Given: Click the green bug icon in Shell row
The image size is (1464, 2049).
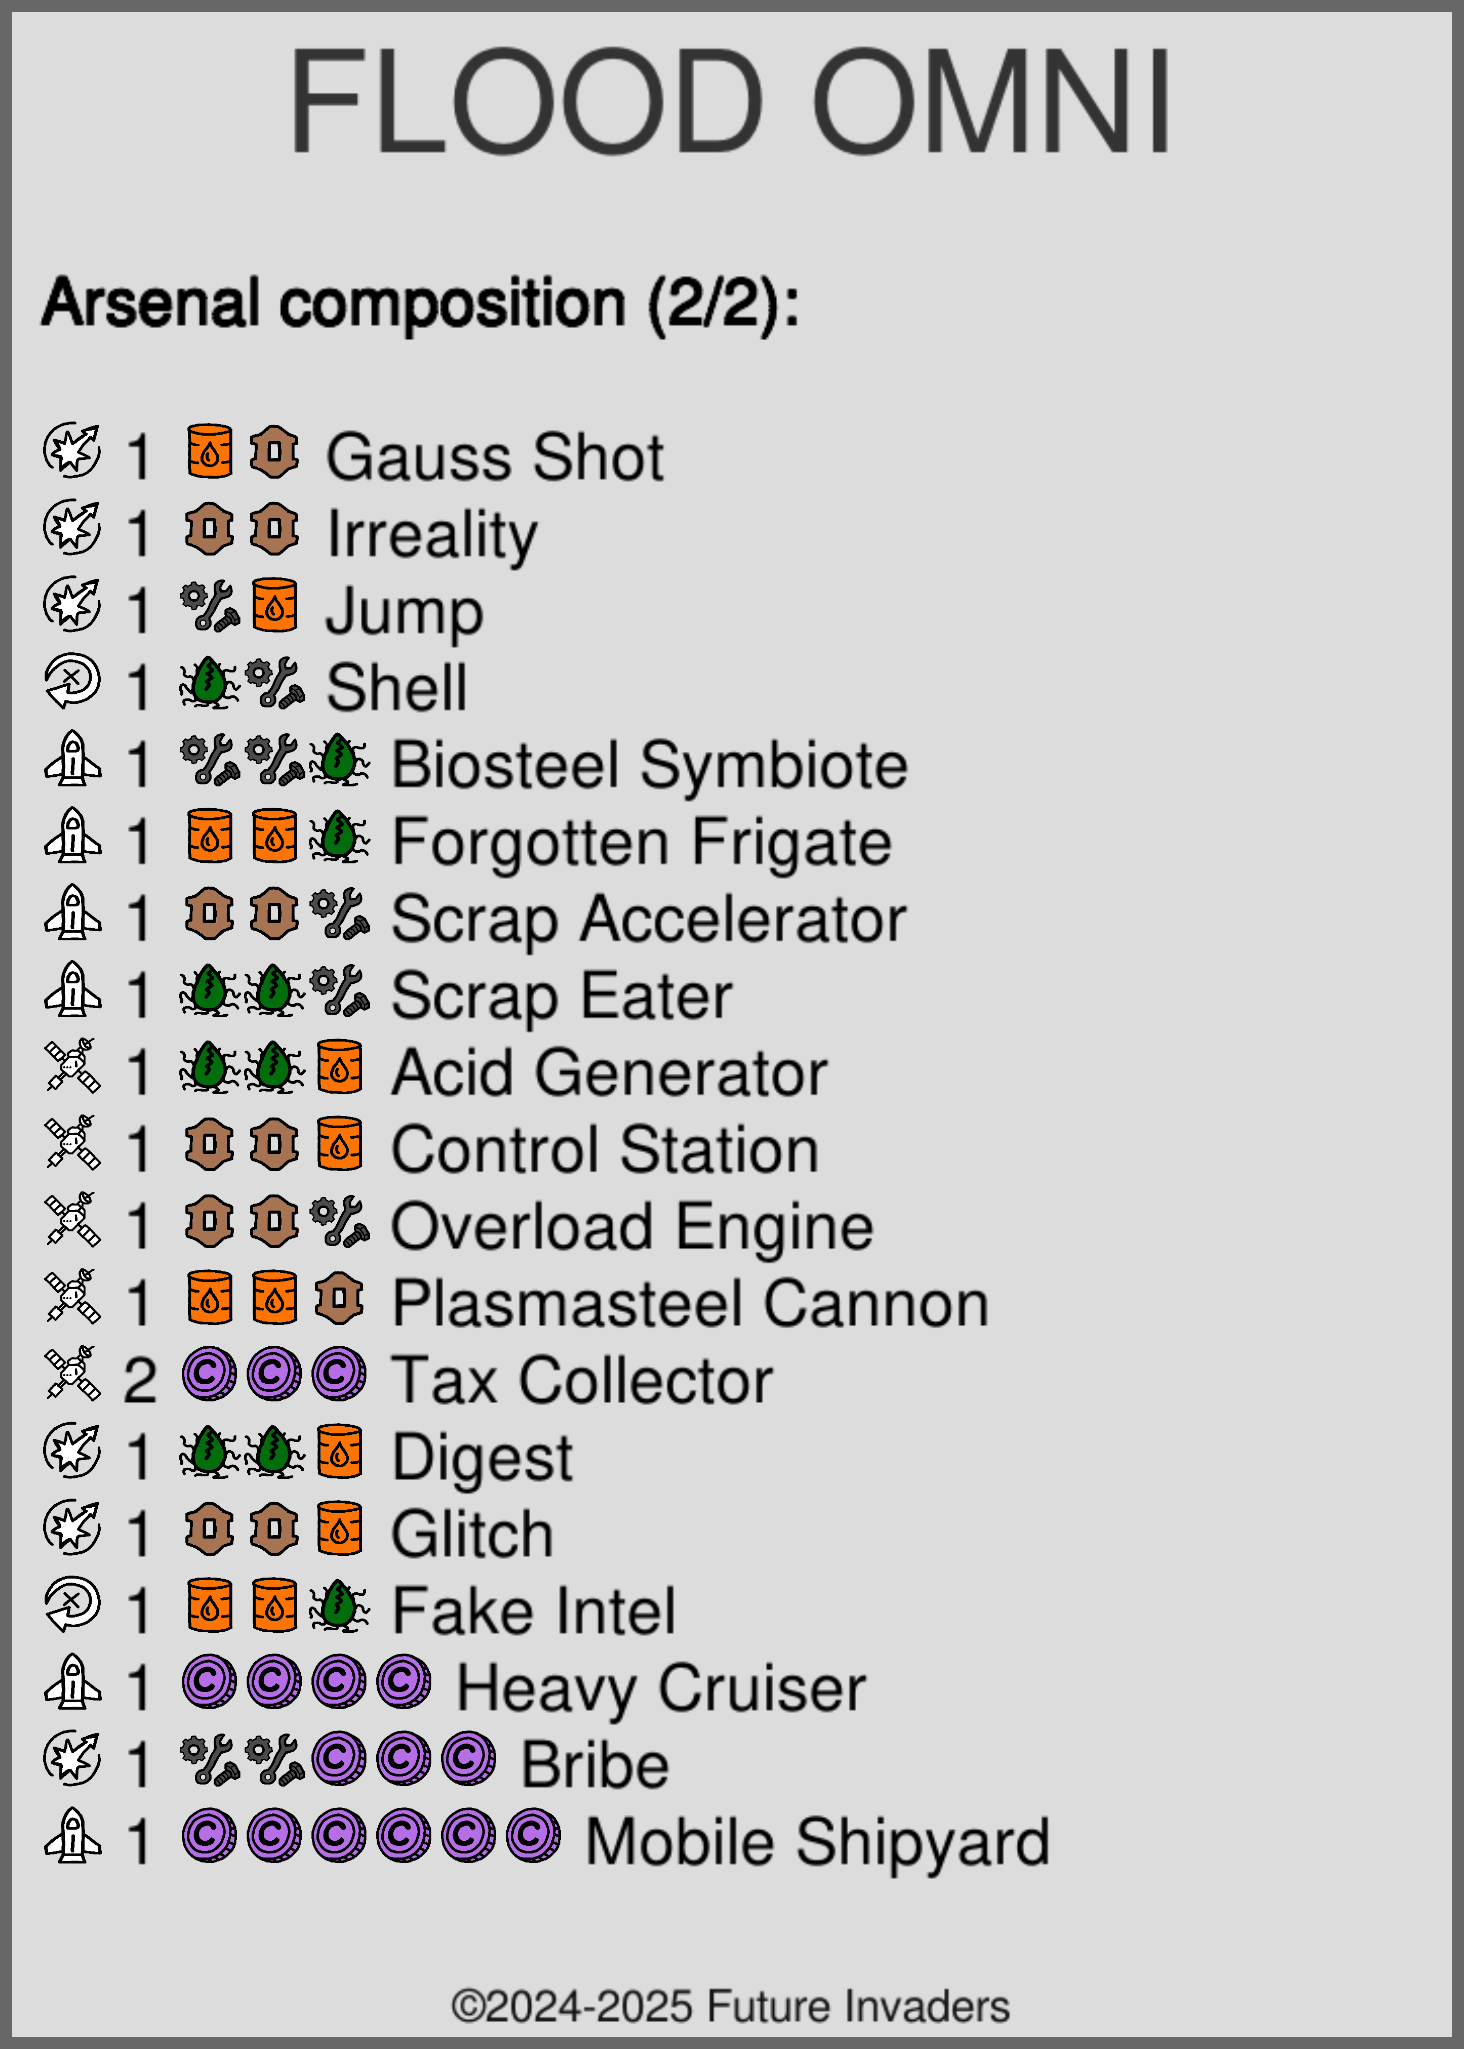Looking at the screenshot, I should point(209,683).
